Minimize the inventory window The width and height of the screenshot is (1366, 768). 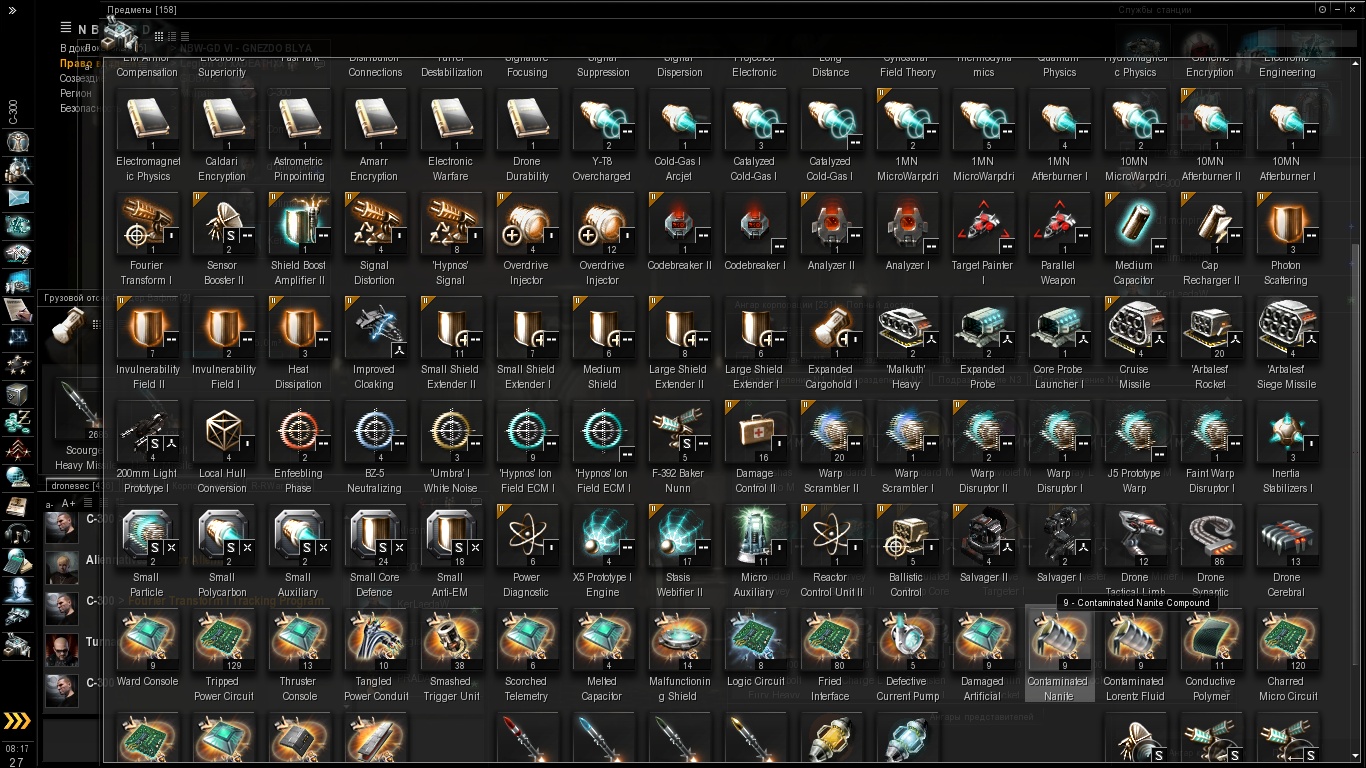point(1337,9)
